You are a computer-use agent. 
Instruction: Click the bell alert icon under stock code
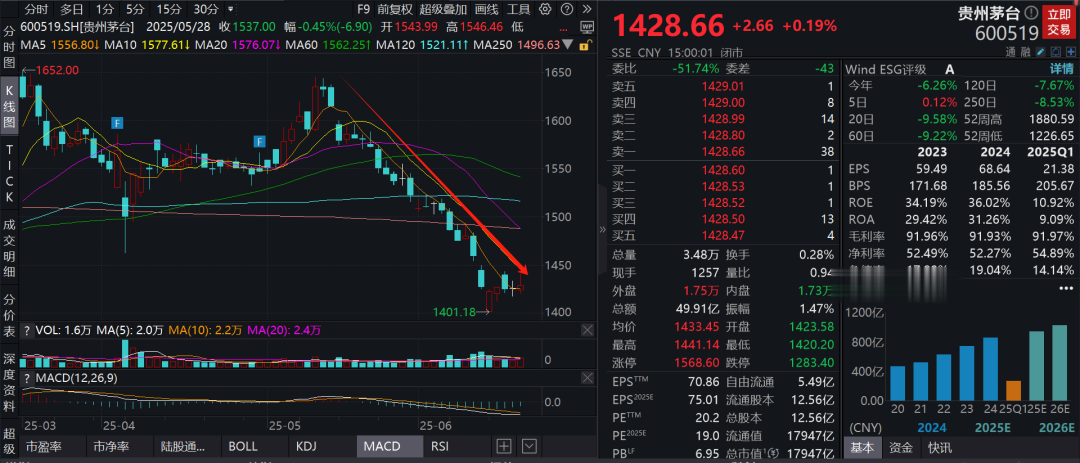coord(1055,52)
